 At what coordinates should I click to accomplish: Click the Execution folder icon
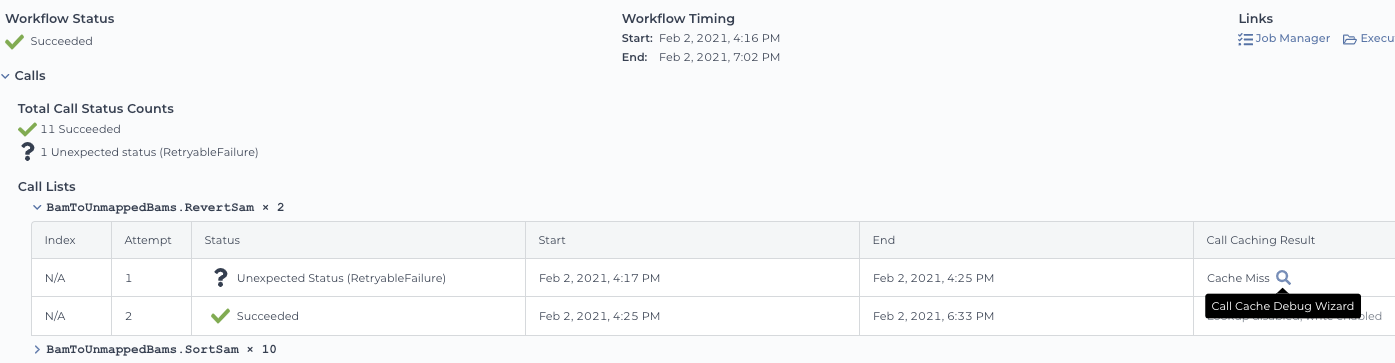[x=1350, y=39]
